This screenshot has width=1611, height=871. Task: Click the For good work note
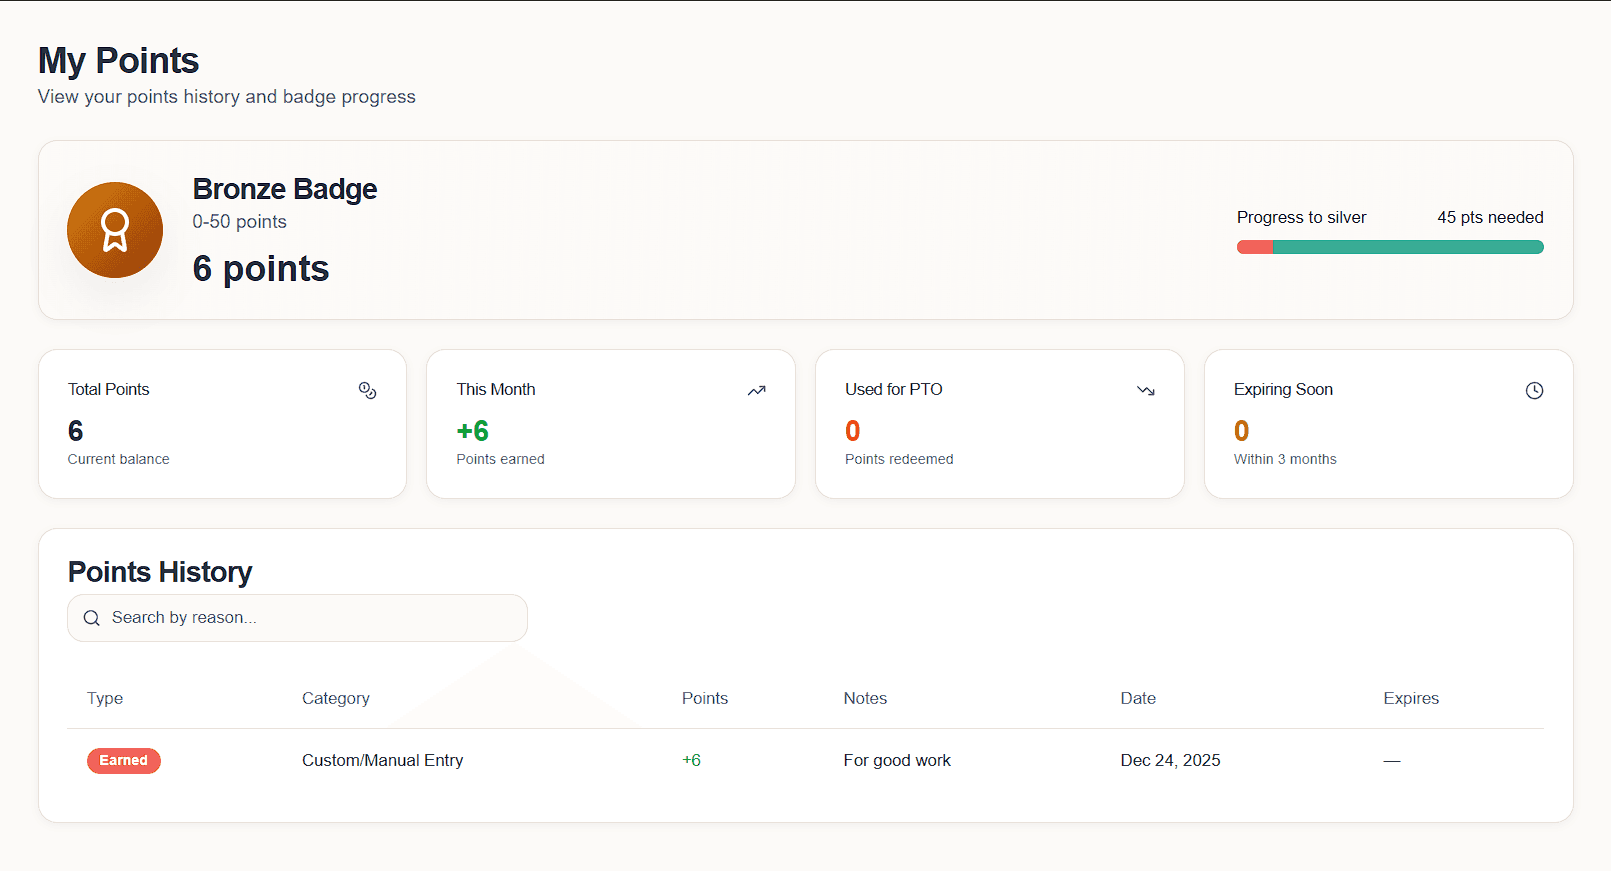coord(897,761)
